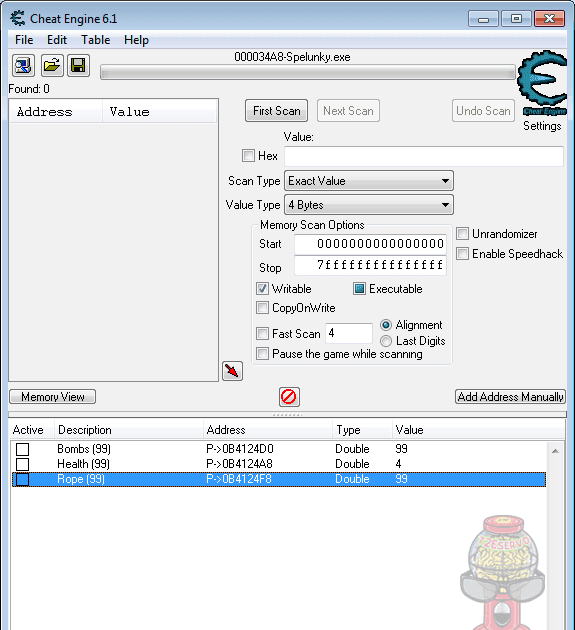The width and height of the screenshot is (575, 630).
Task: Click the red arrow to copy selected addresses
Action: 232,371
